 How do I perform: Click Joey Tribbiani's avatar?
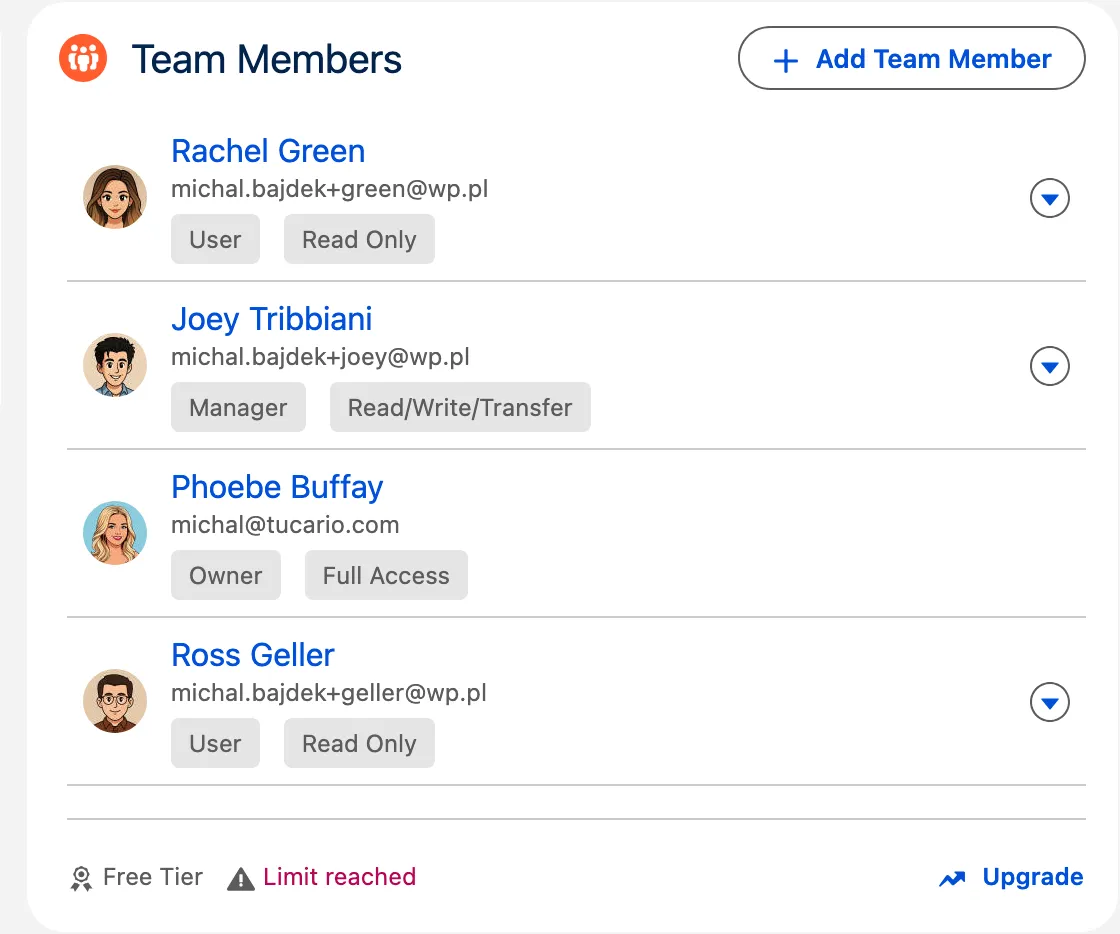pyautogui.click(x=115, y=365)
